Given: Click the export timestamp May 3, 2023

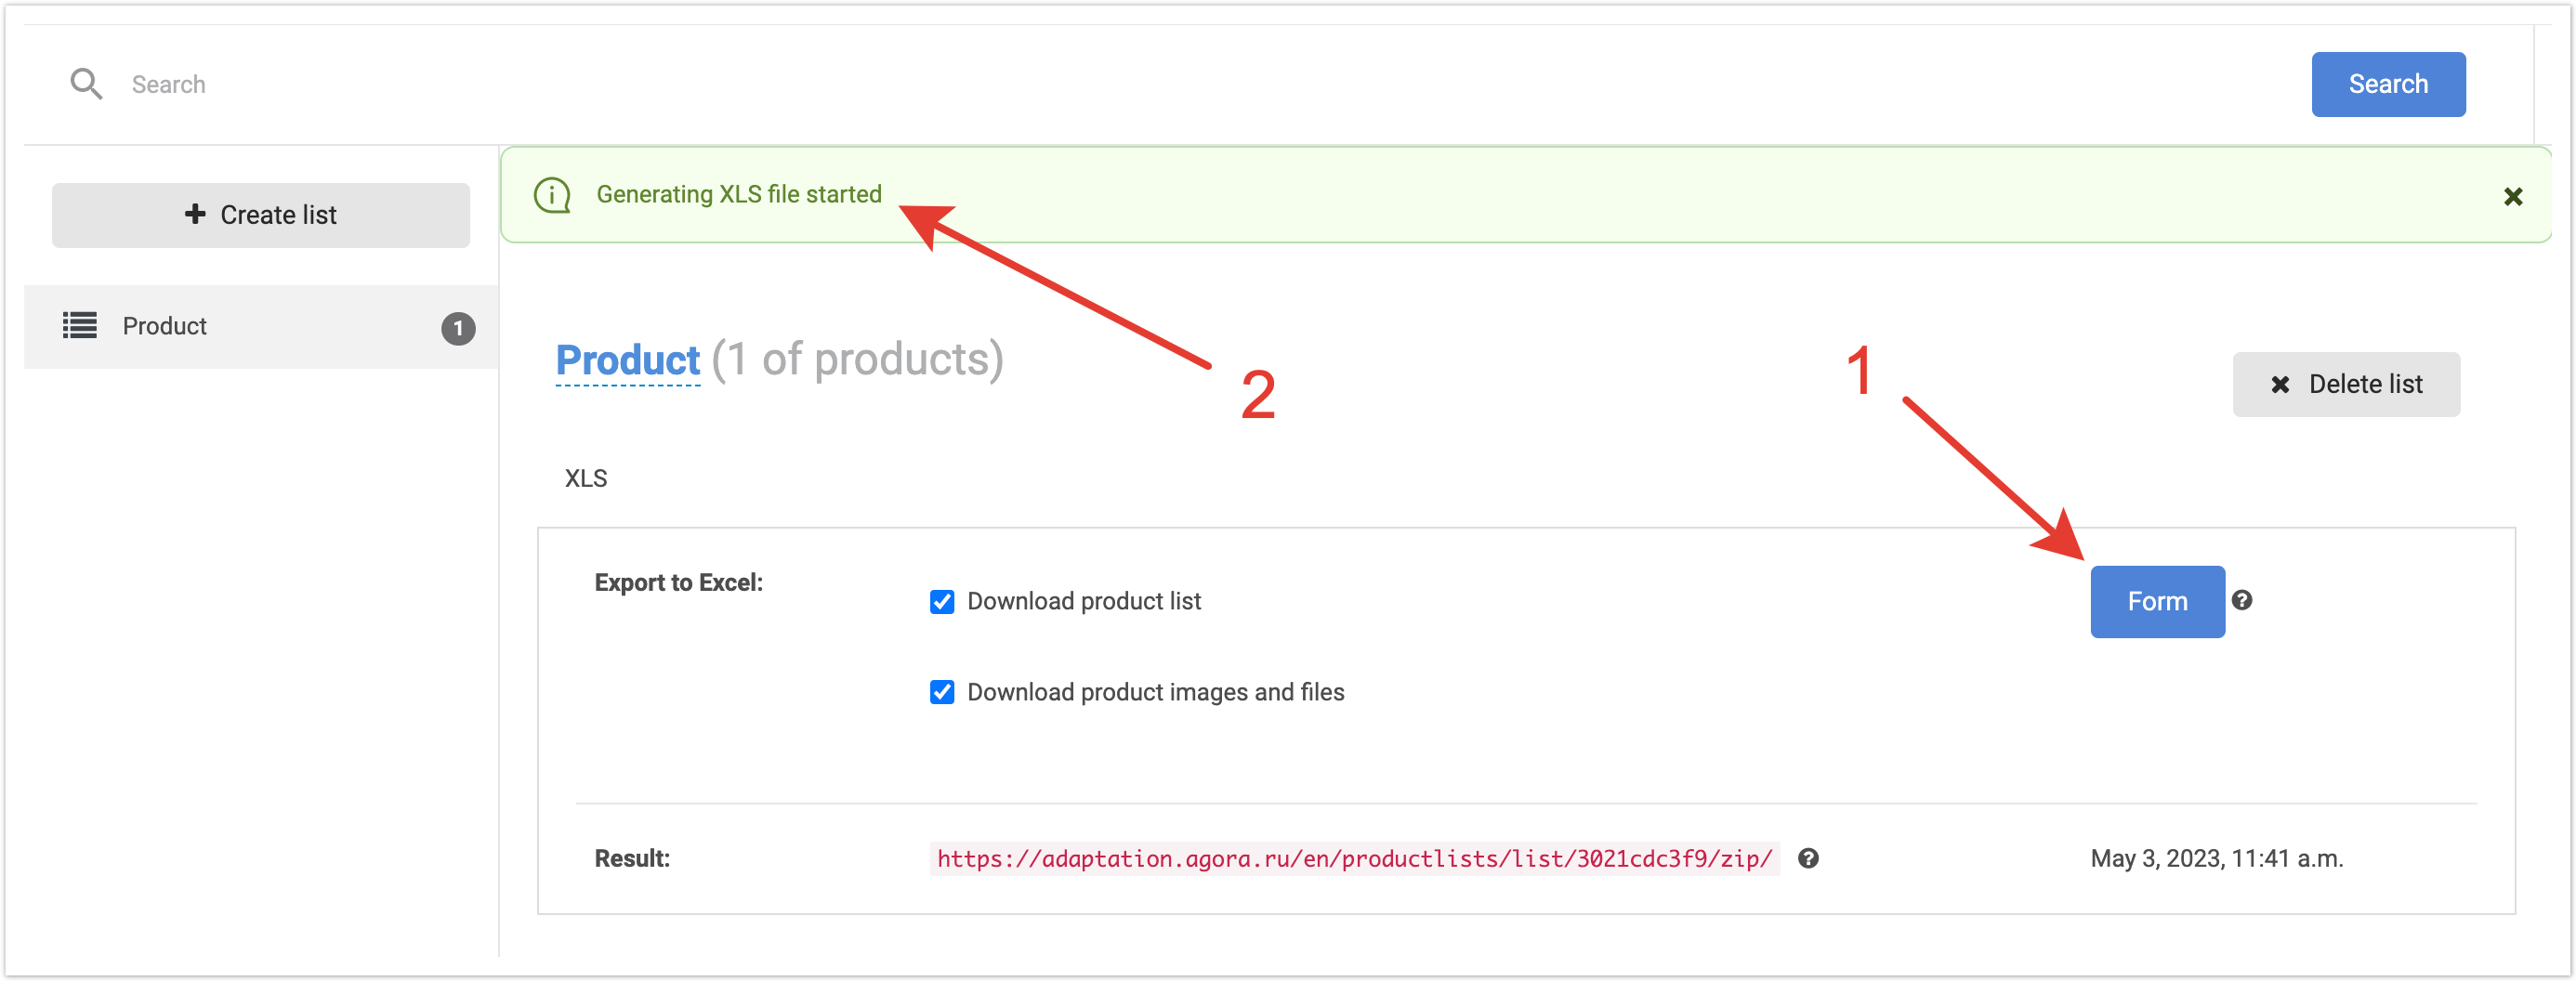Looking at the screenshot, I should click(2216, 858).
